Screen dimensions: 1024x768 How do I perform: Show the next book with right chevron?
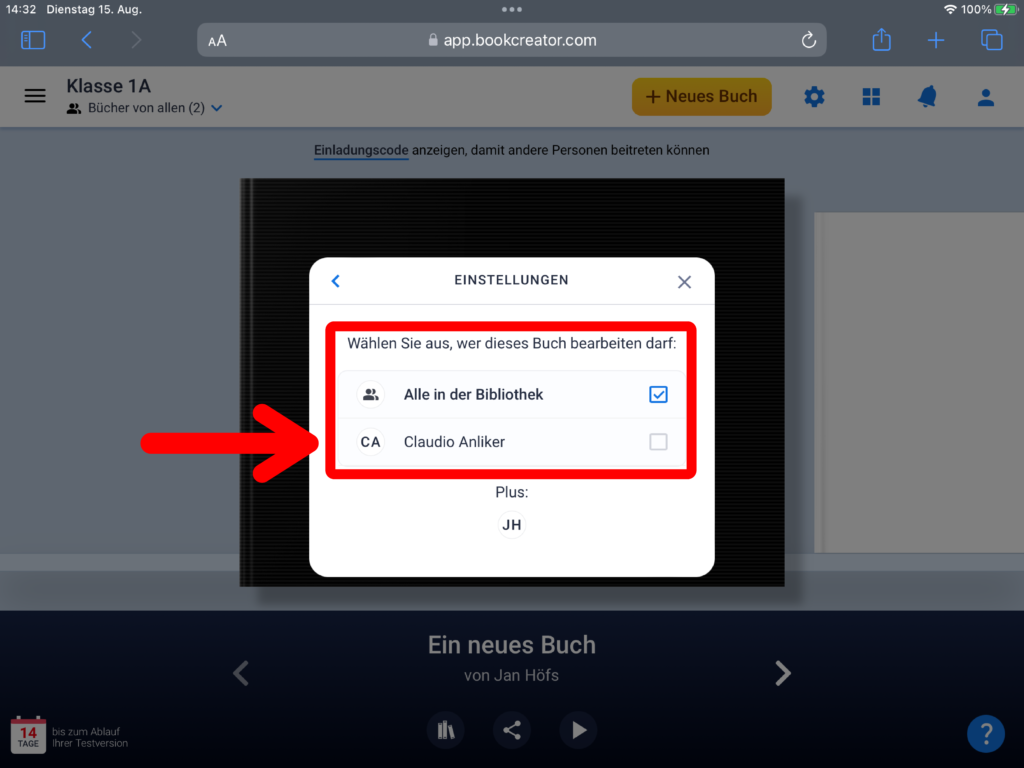click(x=783, y=674)
